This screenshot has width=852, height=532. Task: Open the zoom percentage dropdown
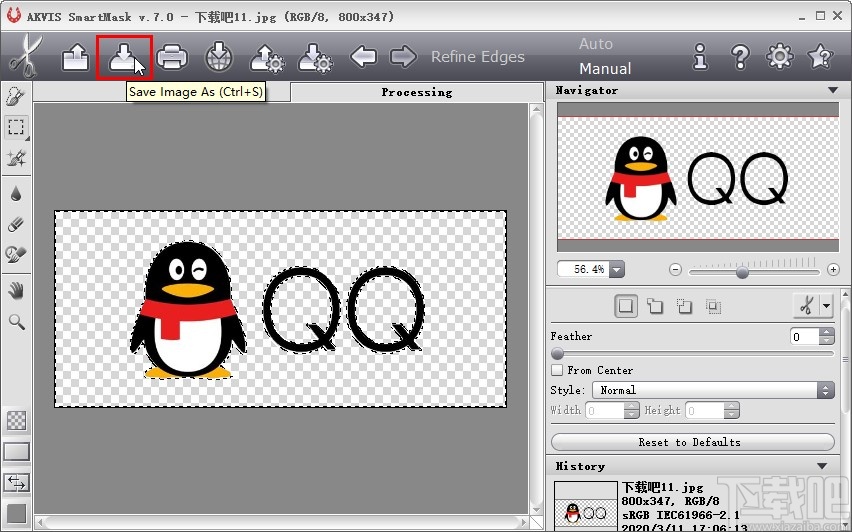pos(617,269)
